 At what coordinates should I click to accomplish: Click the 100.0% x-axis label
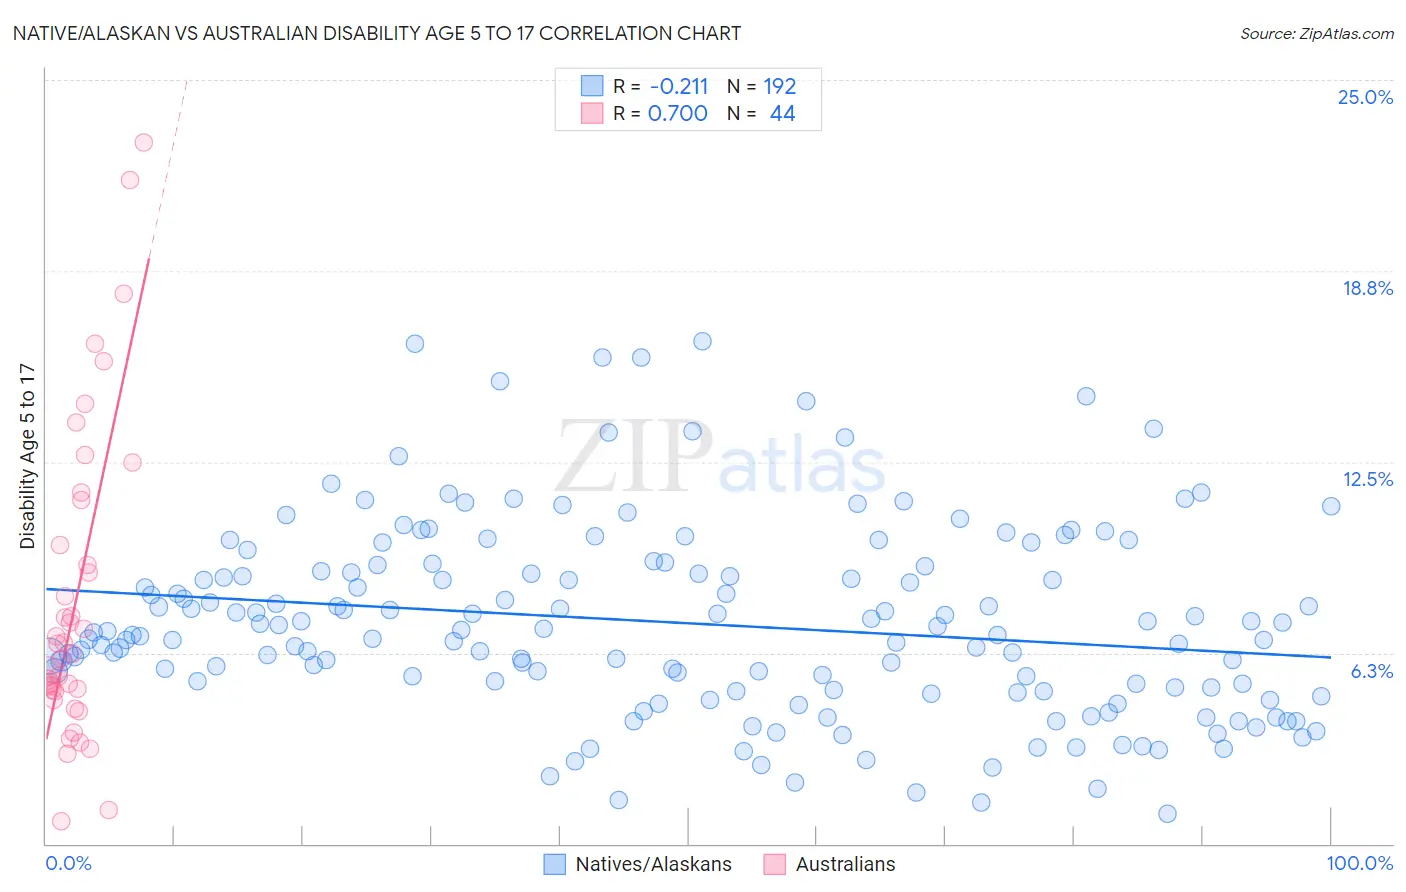[1360, 863]
